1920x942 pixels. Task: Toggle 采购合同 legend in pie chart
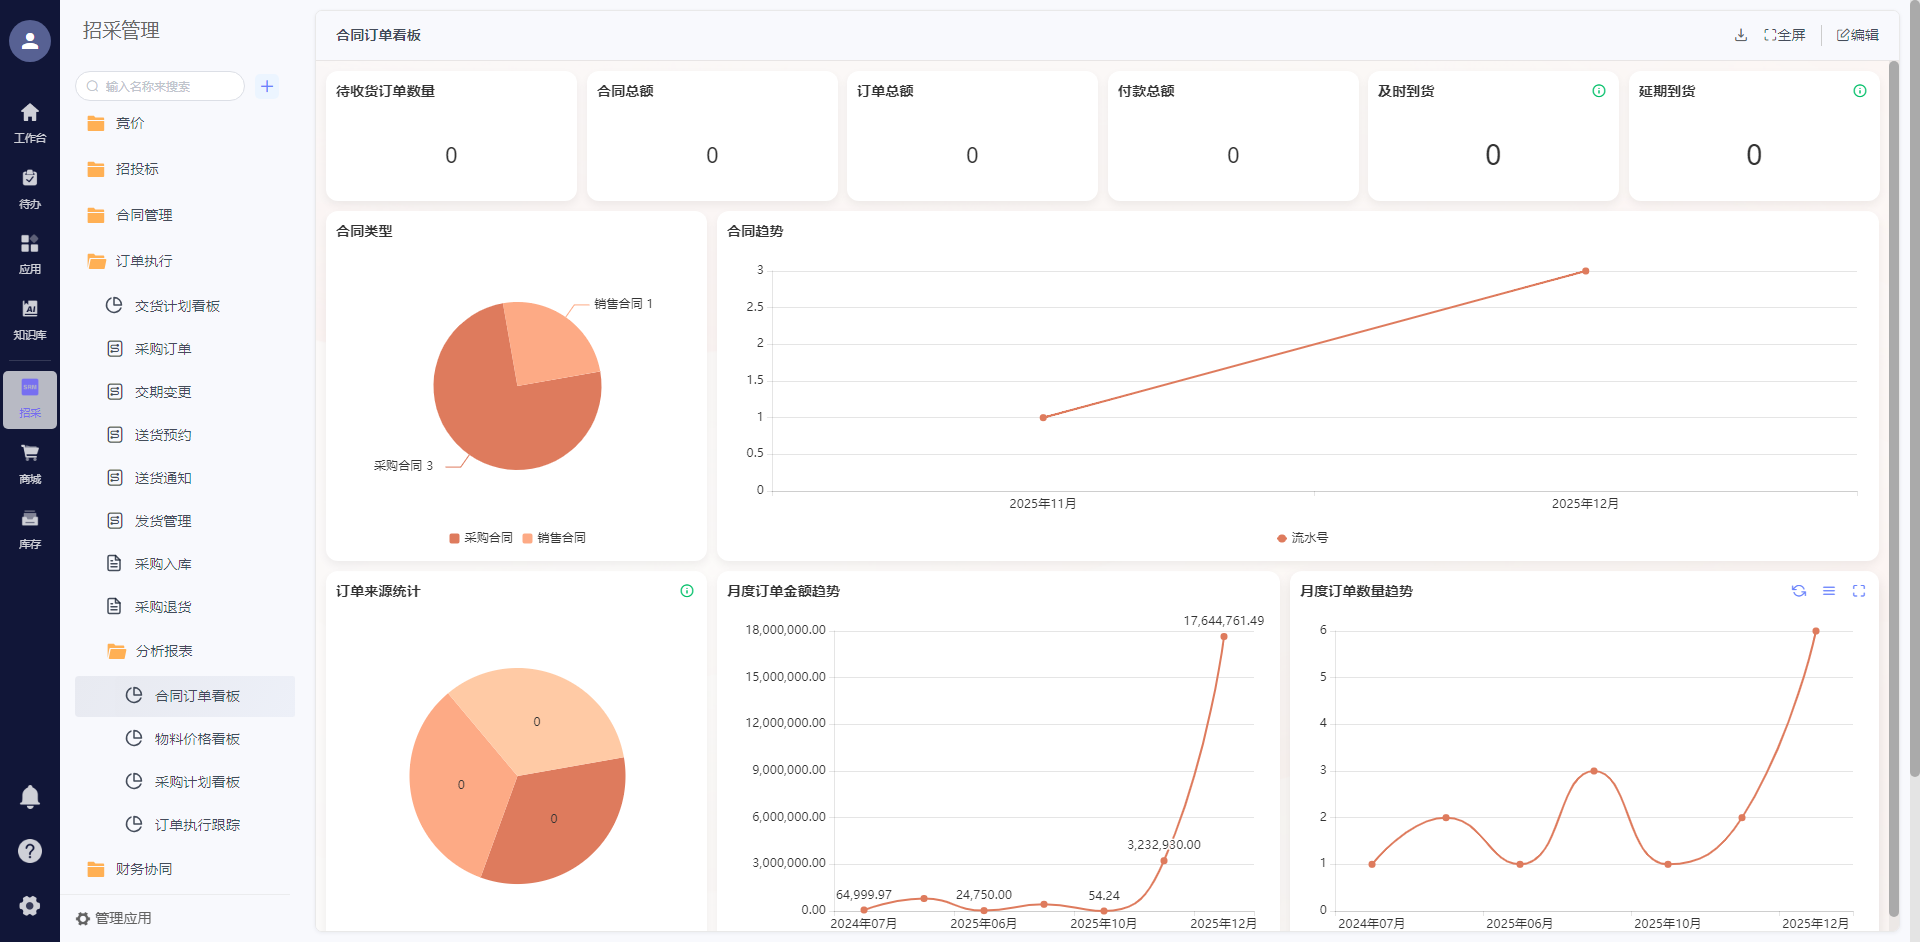tap(481, 538)
